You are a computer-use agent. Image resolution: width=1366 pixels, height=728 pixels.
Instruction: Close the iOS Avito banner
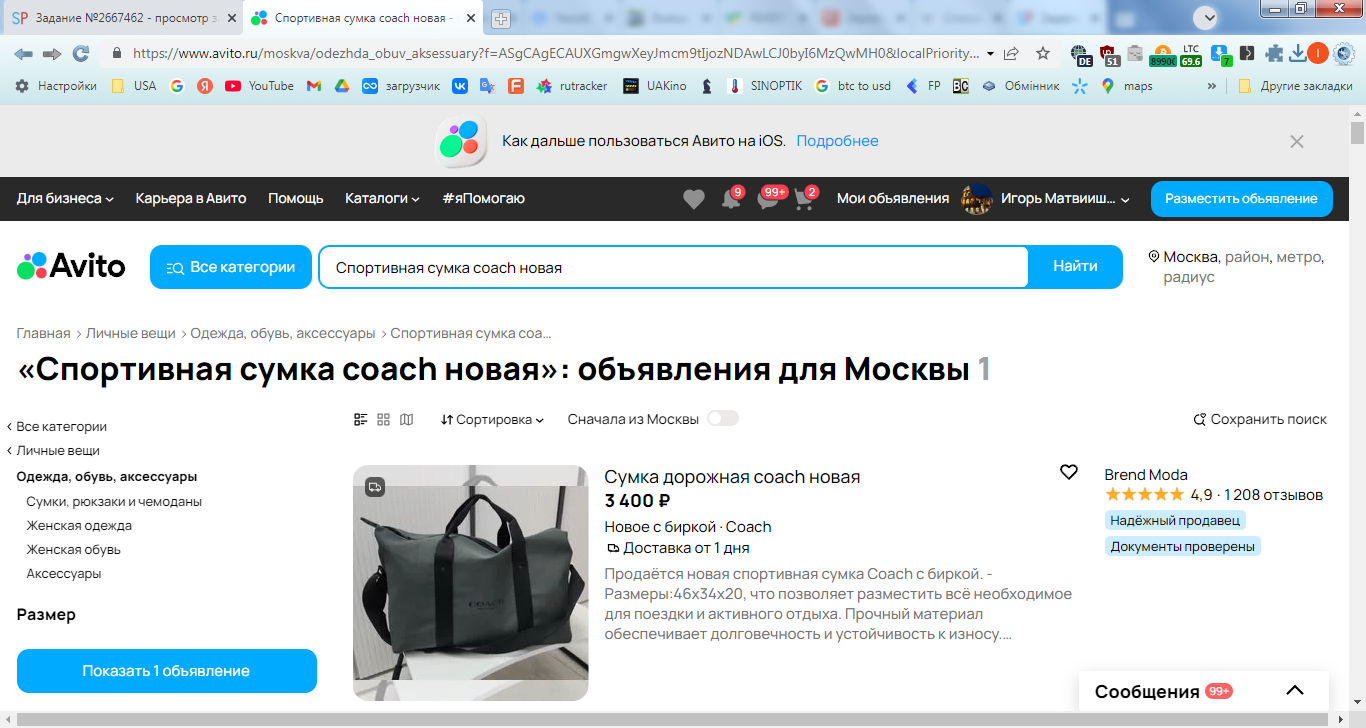[1297, 141]
